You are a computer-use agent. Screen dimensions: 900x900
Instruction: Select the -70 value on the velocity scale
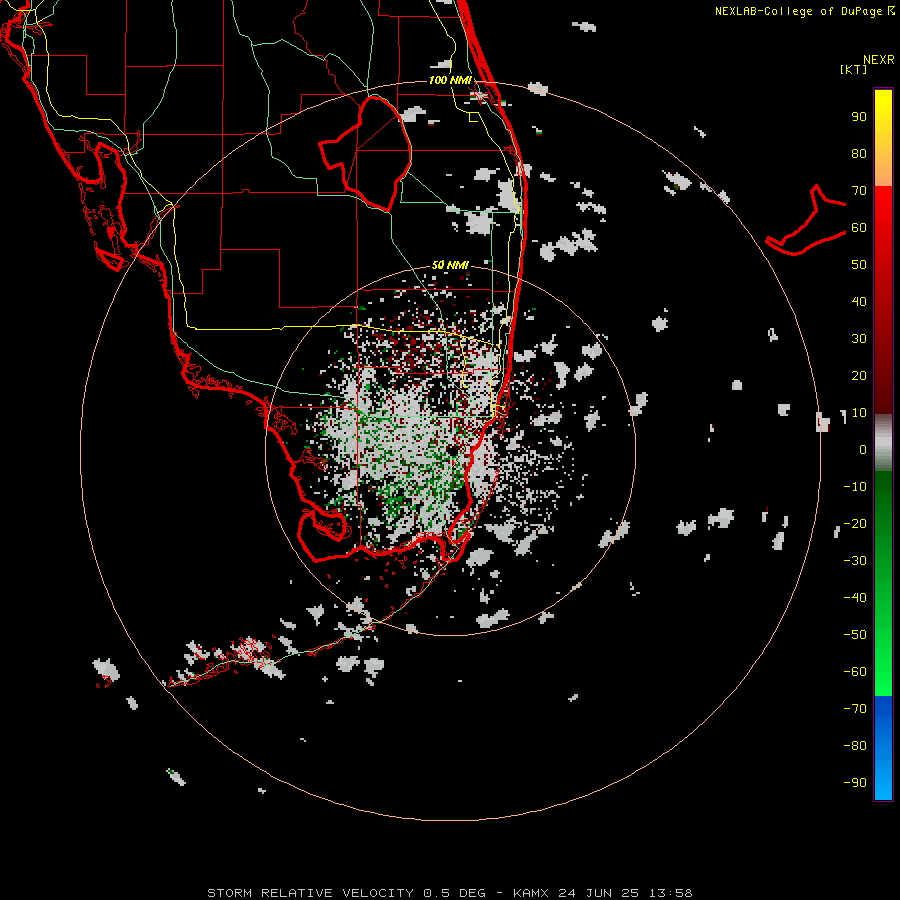pyautogui.click(x=855, y=708)
